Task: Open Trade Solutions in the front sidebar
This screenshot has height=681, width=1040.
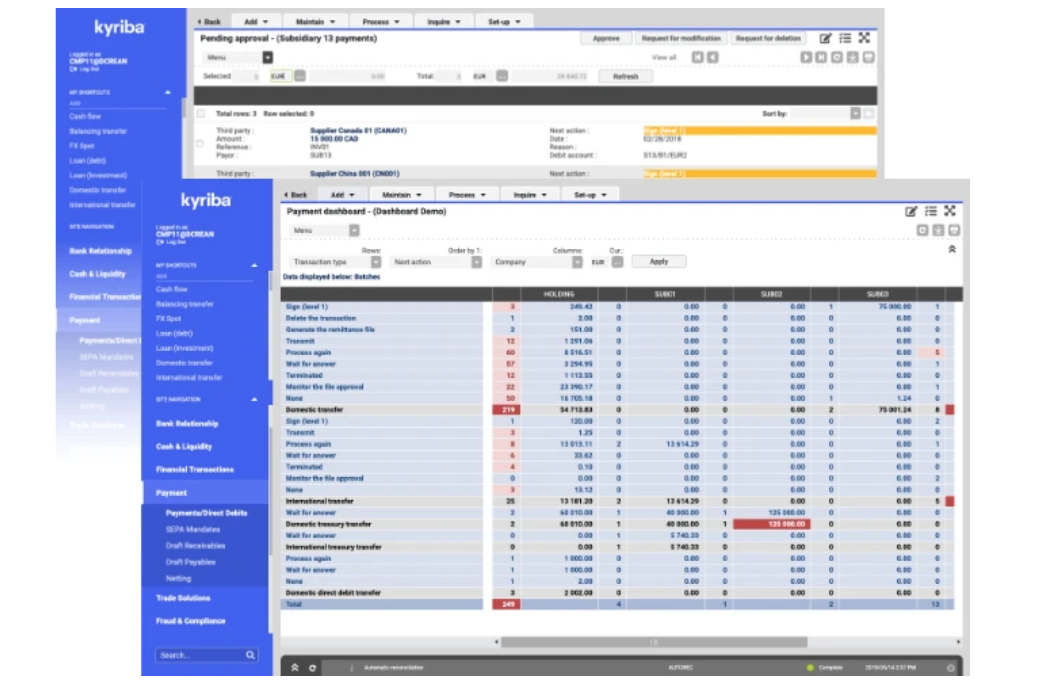Action: pos(182,598)
